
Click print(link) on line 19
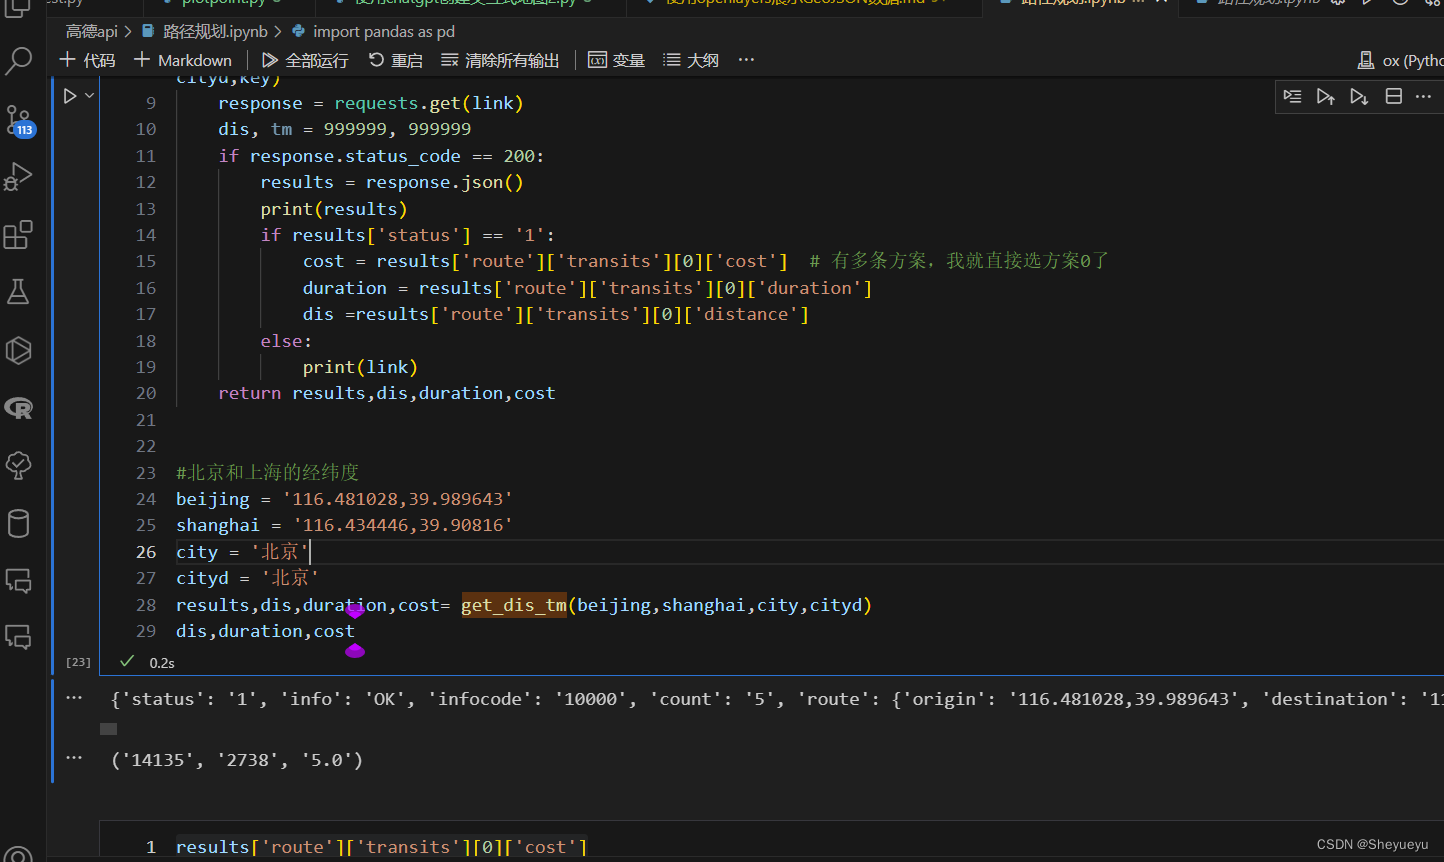[x=360, y=367]
